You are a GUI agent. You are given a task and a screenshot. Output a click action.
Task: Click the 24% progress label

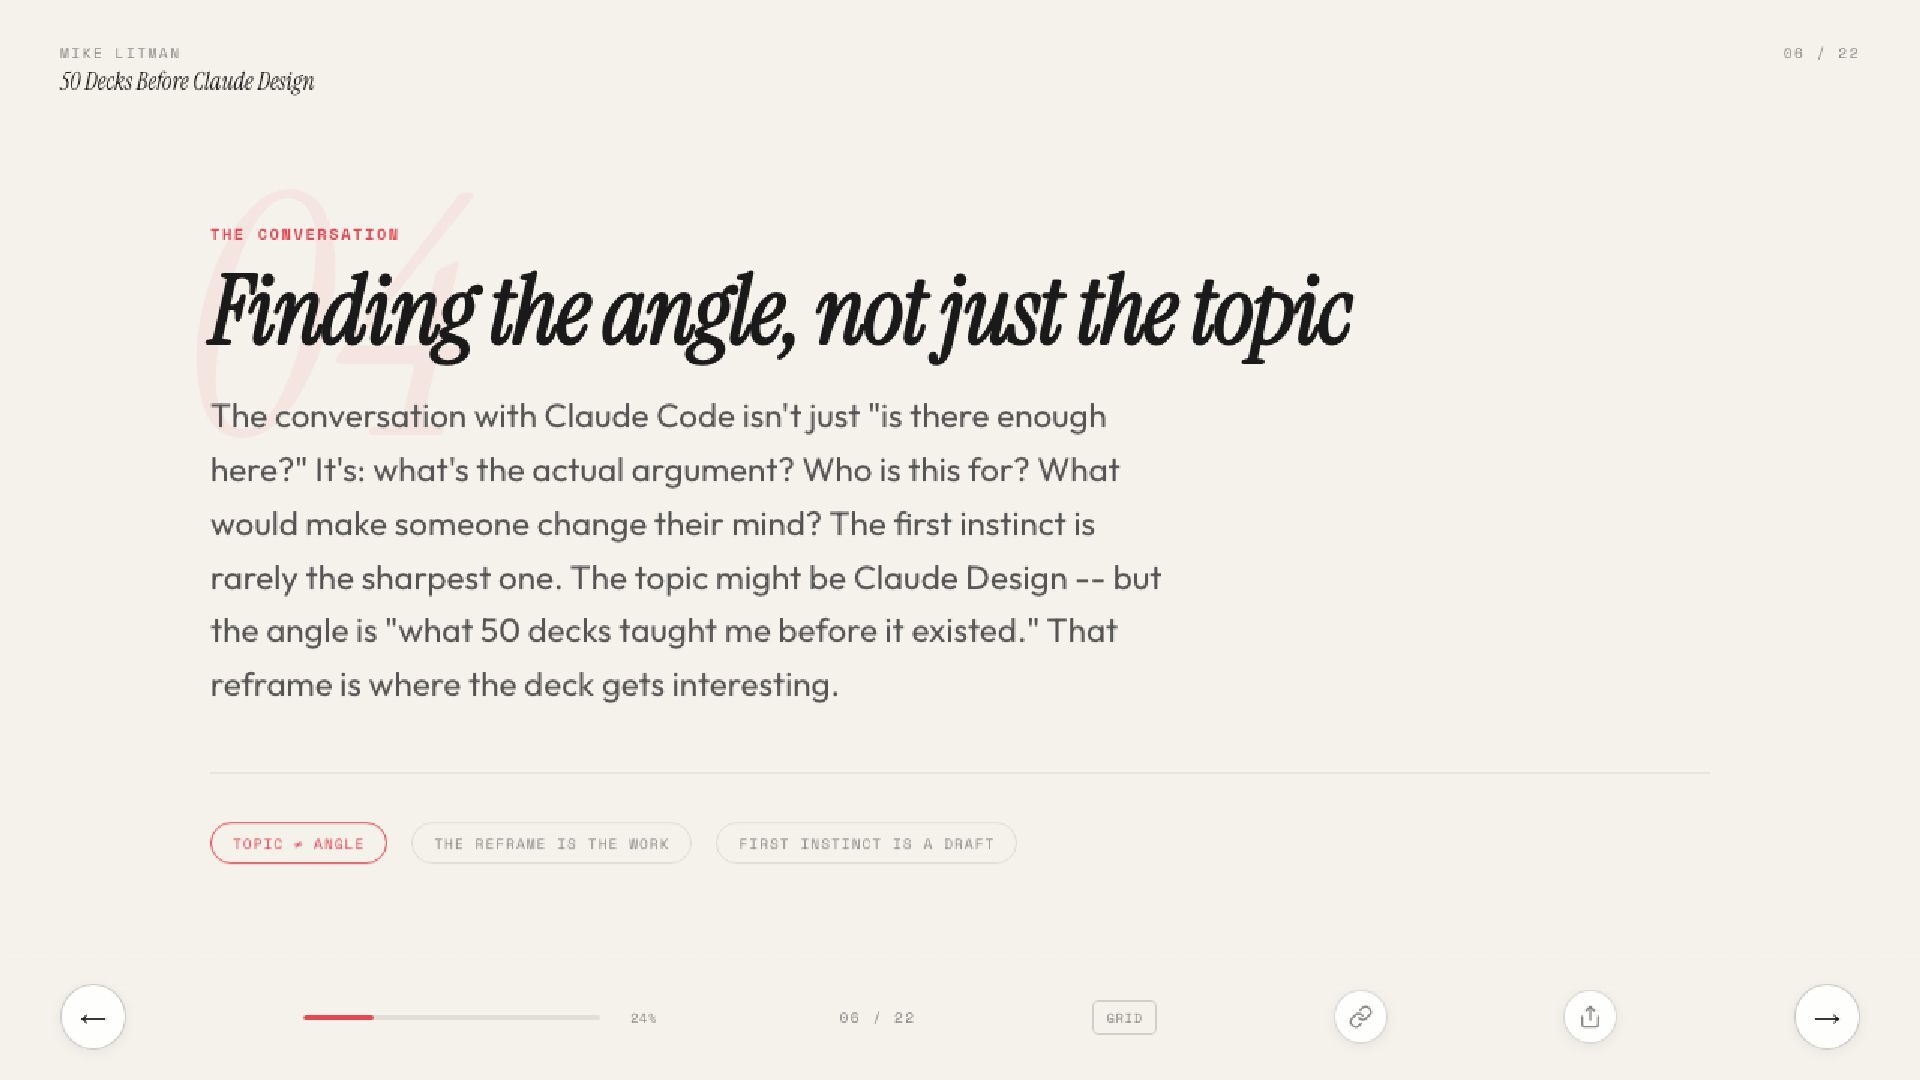[x=643, y=1018]
